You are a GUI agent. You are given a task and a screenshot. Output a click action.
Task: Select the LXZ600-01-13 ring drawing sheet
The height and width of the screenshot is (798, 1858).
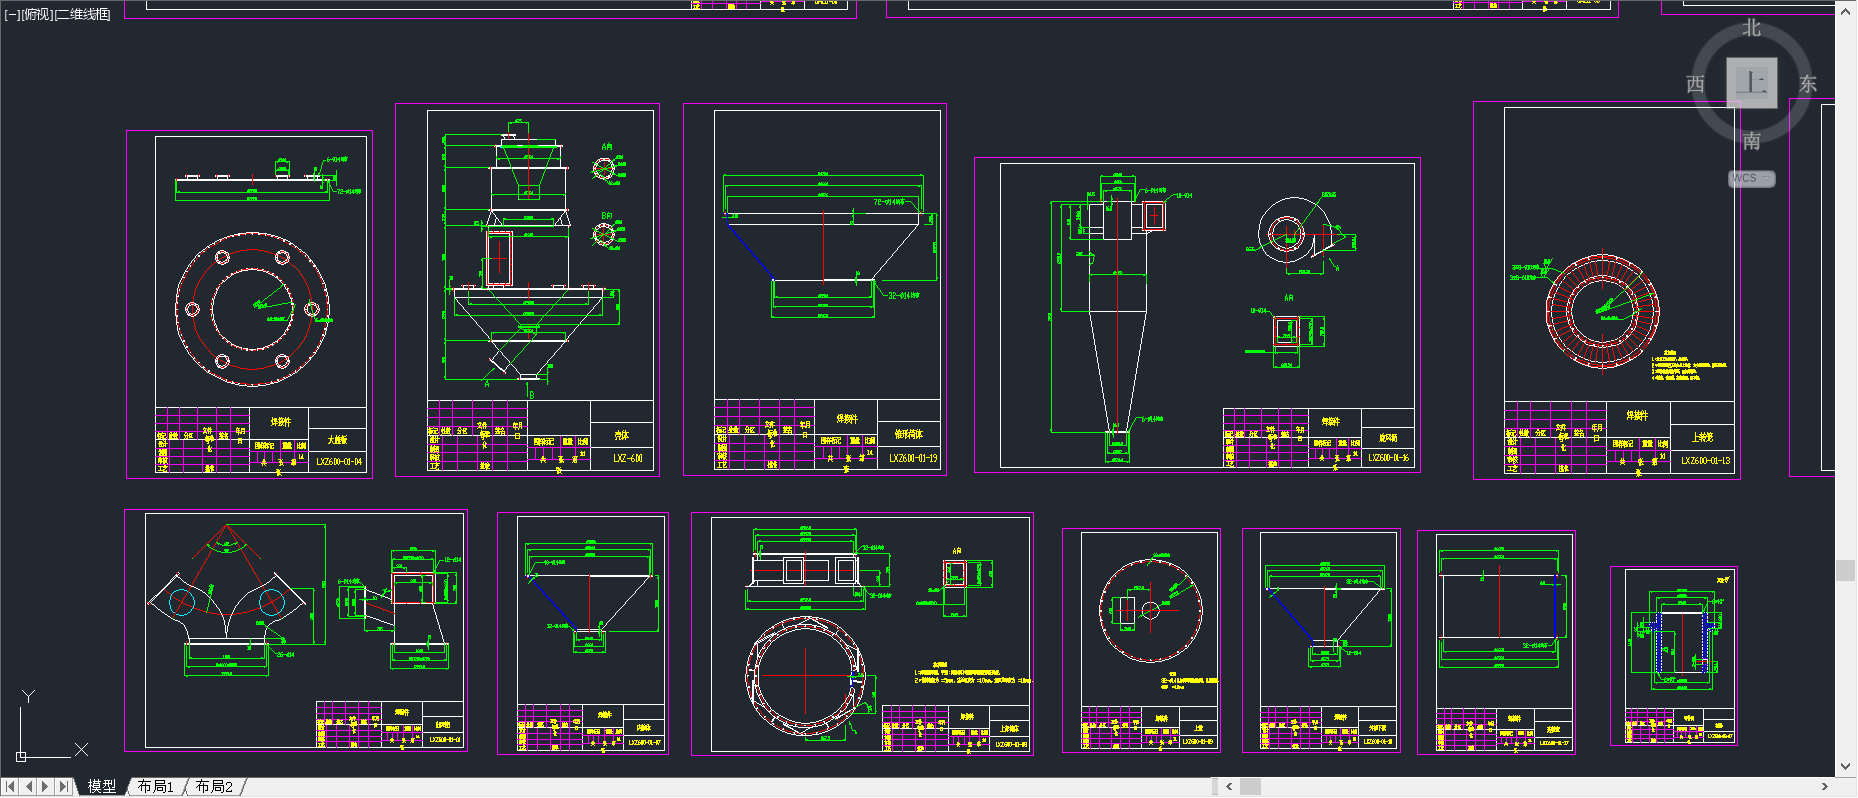coord(1607,290)
